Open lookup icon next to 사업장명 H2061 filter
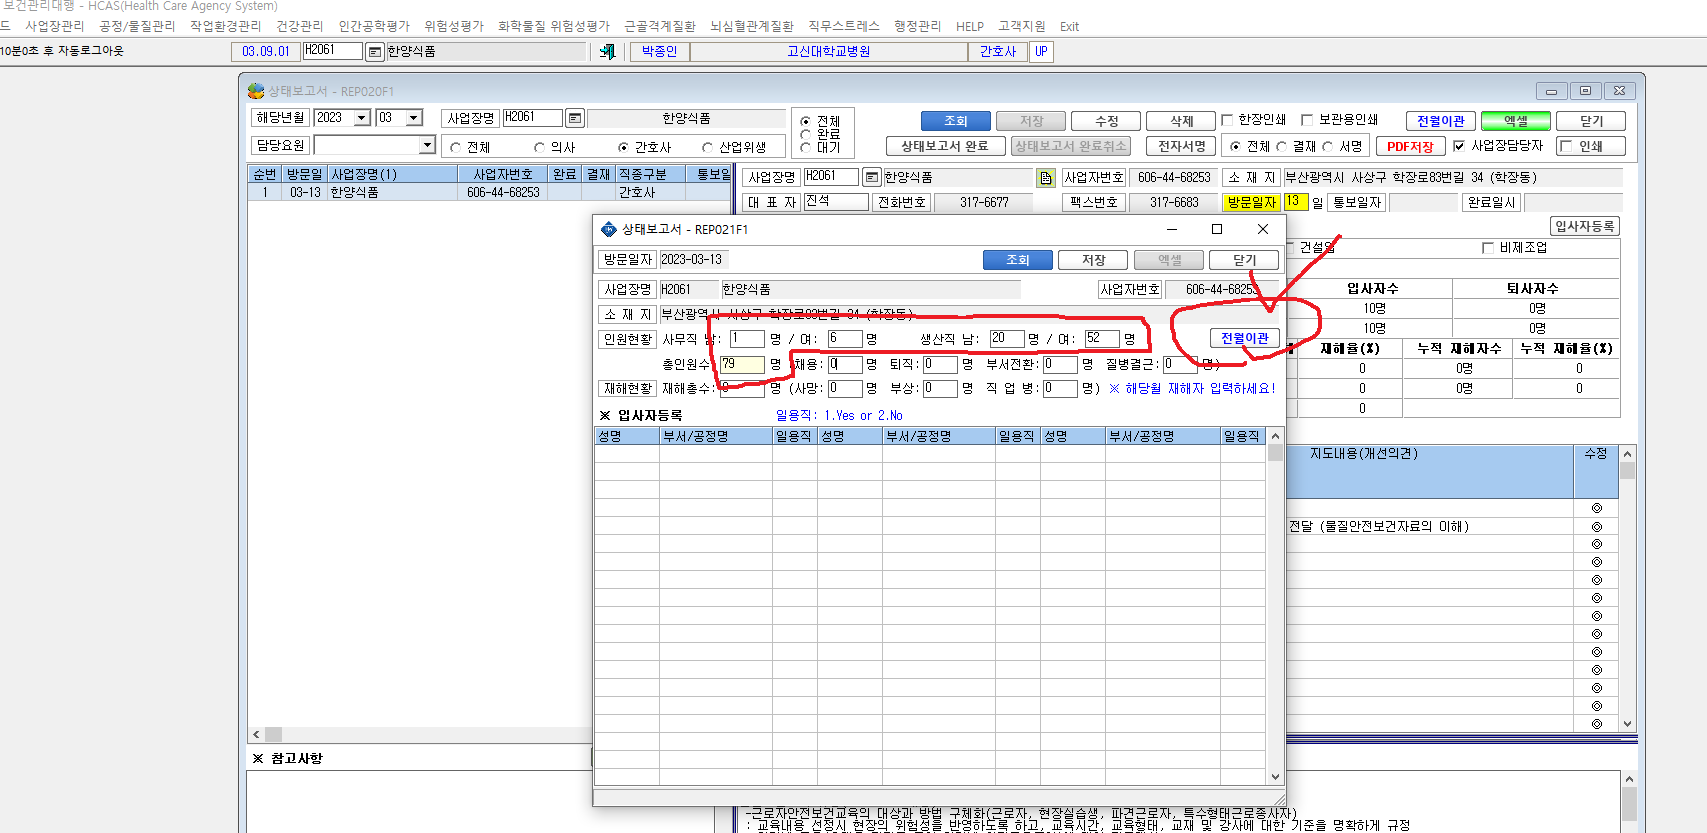This screenshot has width=1707, height=833. (x=575, y=118)
